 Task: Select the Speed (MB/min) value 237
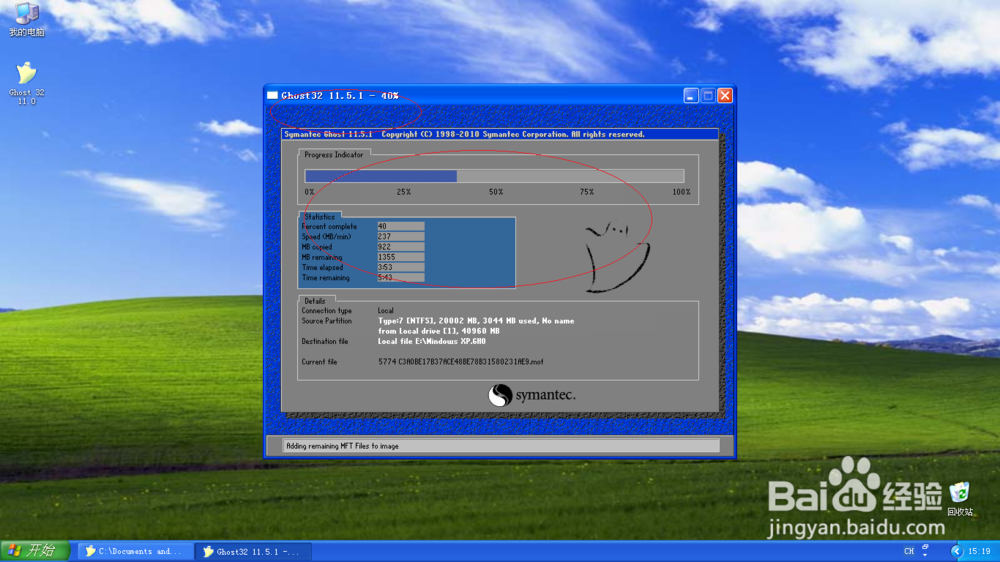point(401,237)
